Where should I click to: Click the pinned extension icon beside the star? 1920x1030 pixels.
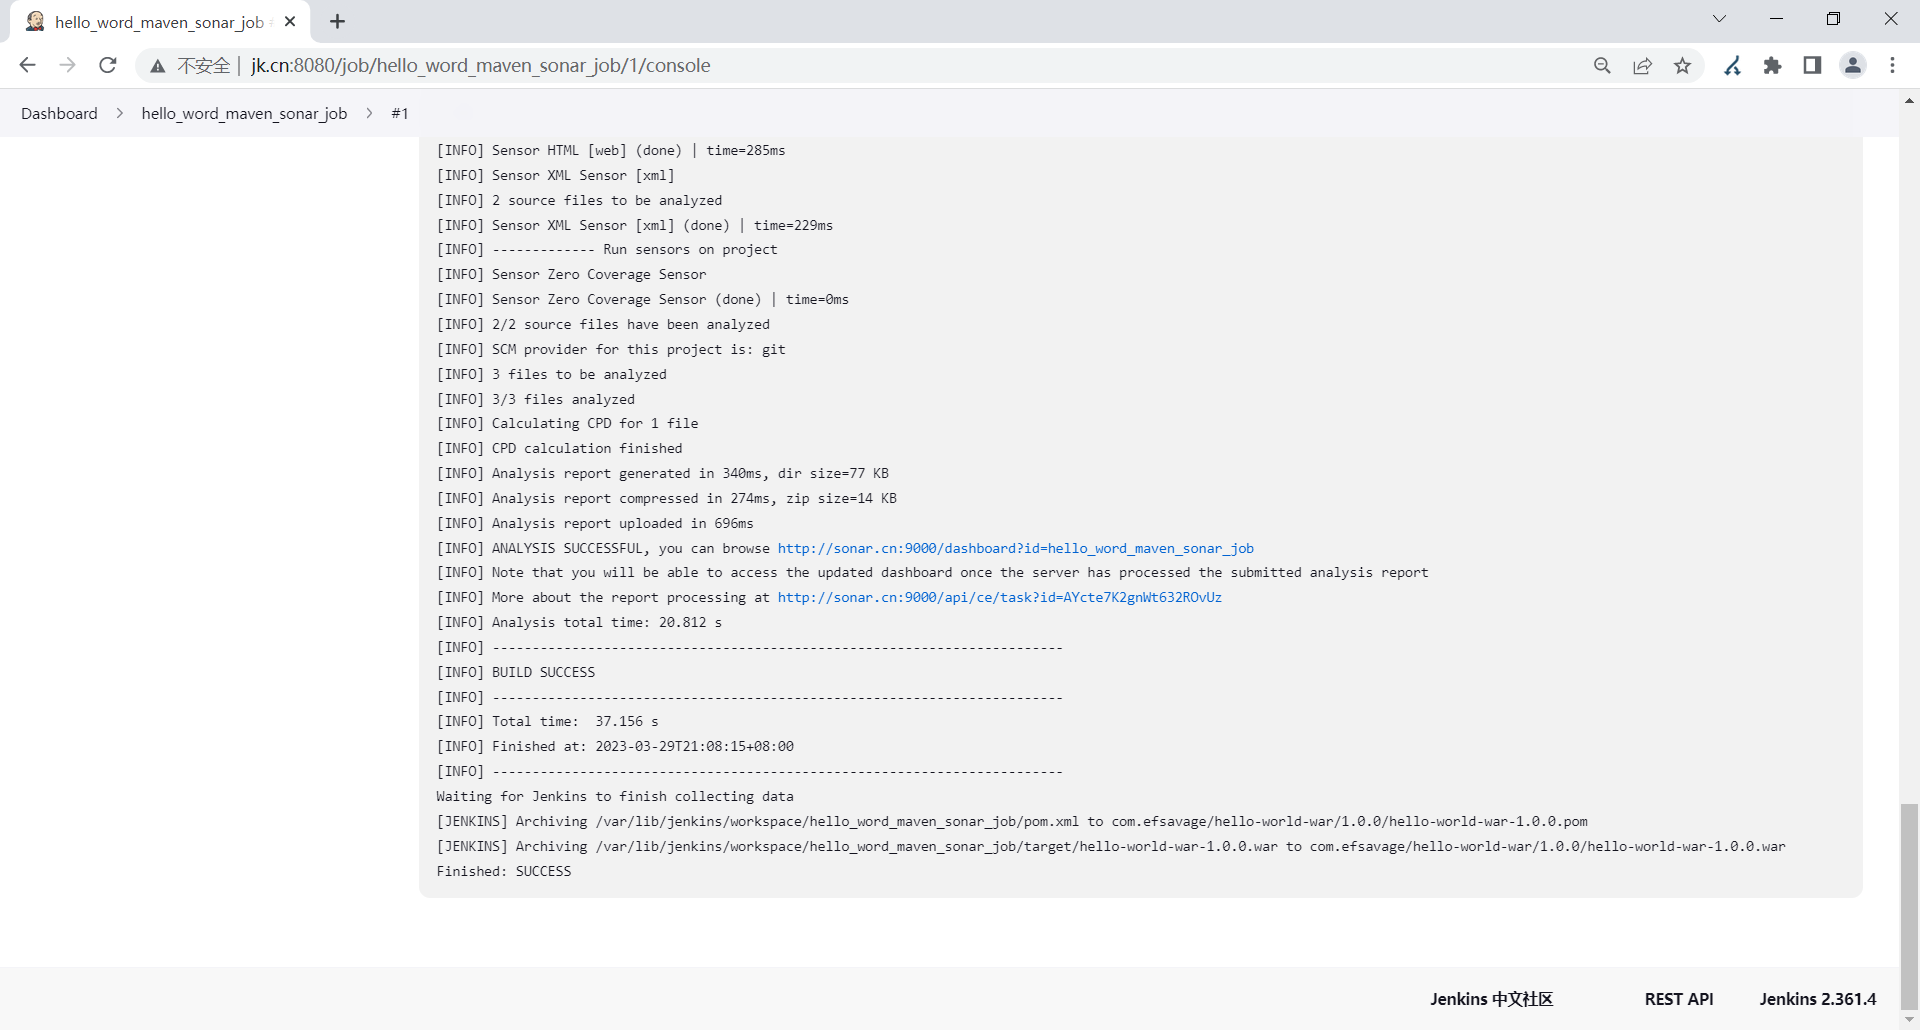(1733, 66)
